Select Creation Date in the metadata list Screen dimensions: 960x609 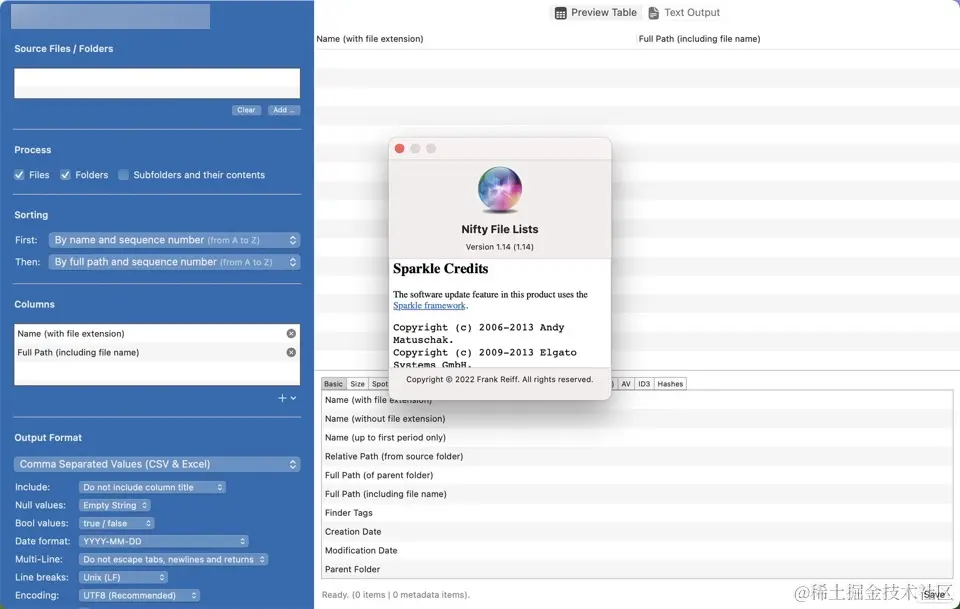click(637, 532)
